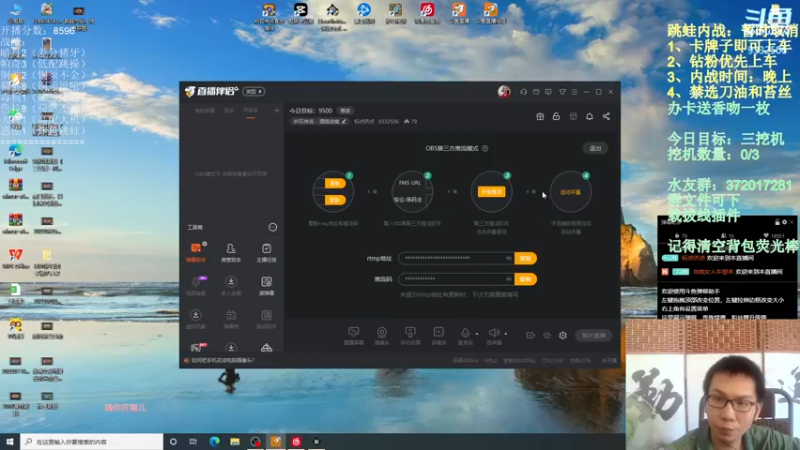Click help icon next to OBS第三方推流模式
This screenshot has height=450, width=800.
(485, 148)
